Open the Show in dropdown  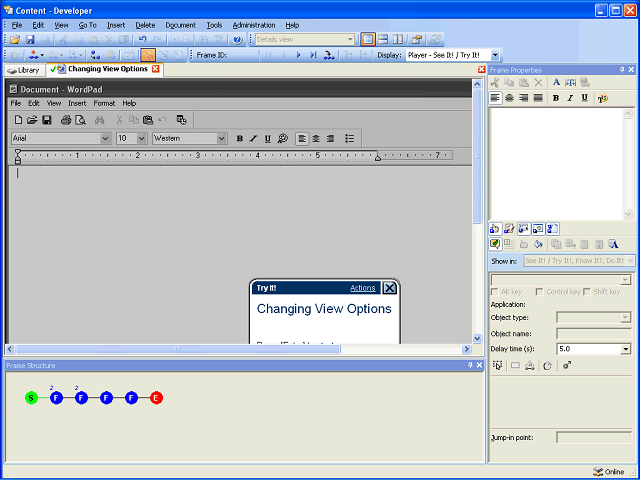(630, 260)
